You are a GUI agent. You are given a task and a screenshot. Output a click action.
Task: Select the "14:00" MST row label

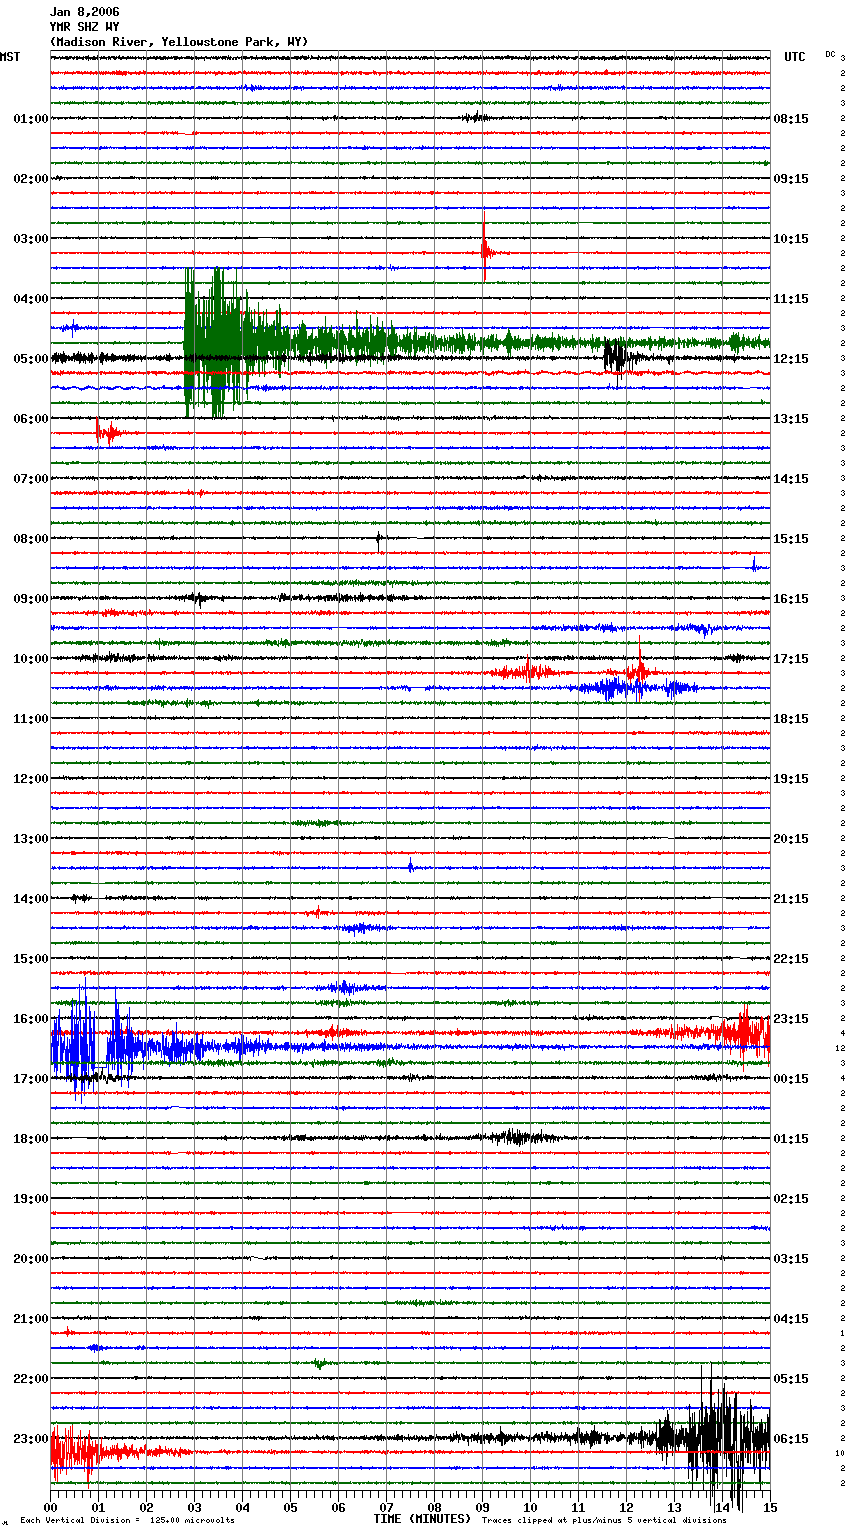(x=31, y=899)
